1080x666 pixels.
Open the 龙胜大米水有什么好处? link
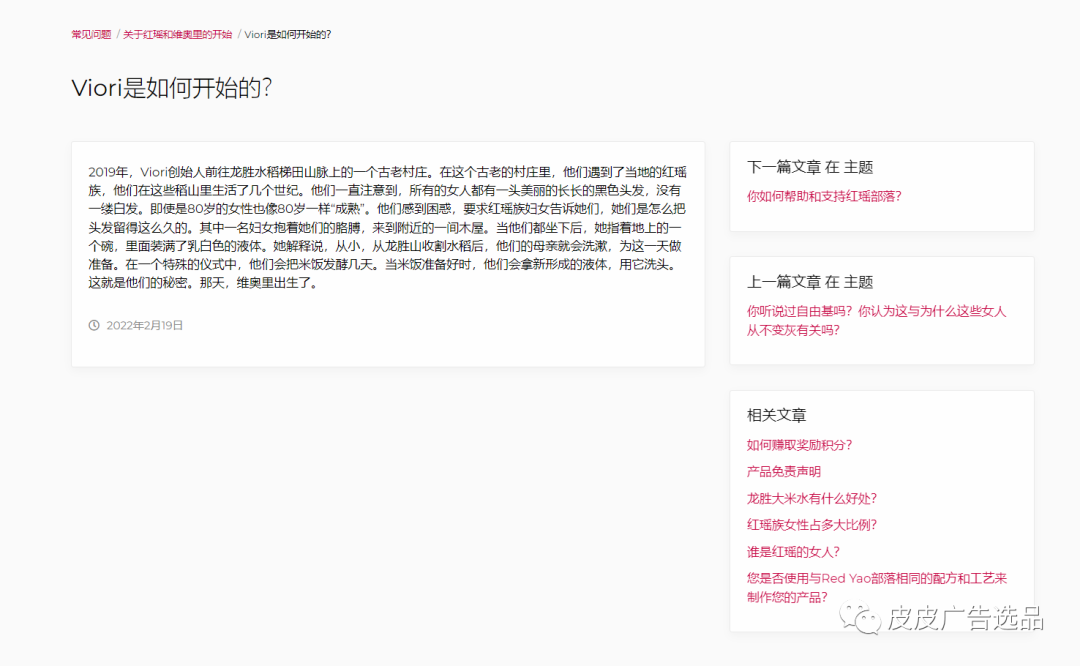pyautogui.click(x=811, y=499)
